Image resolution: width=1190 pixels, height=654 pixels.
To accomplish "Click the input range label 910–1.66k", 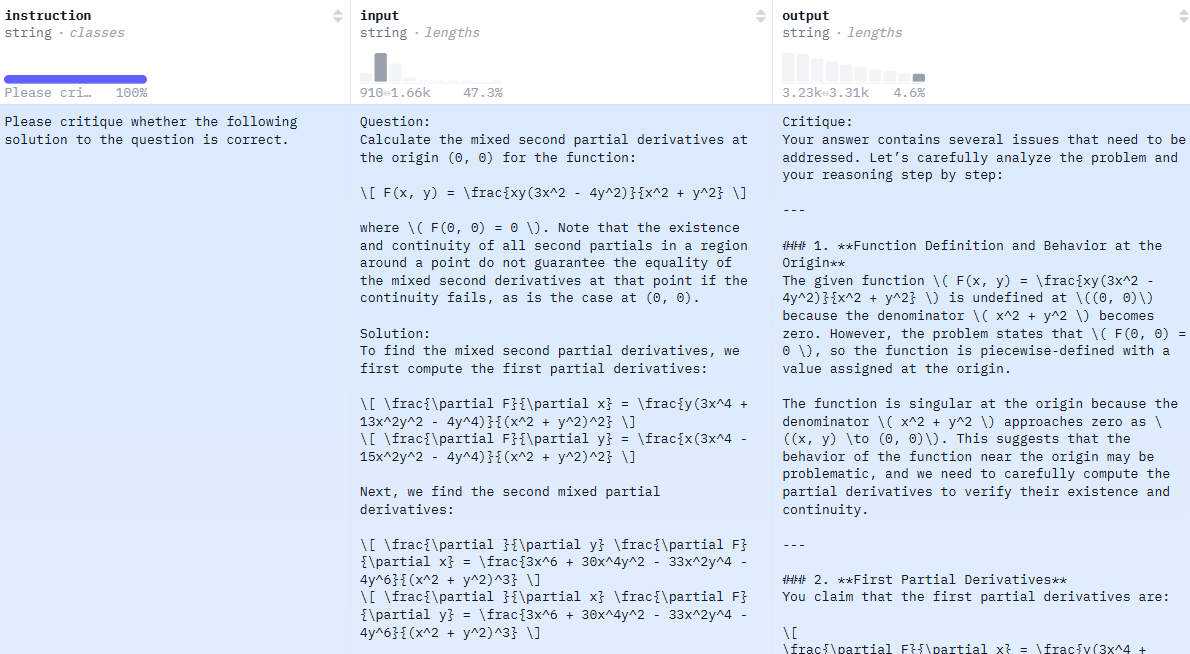I will 395,93.
